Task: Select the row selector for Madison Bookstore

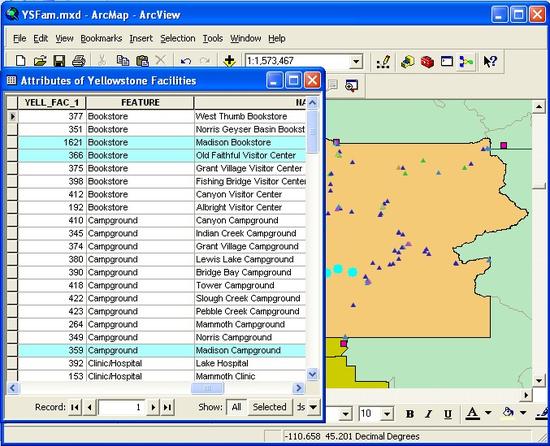Action: pos(13,142)
